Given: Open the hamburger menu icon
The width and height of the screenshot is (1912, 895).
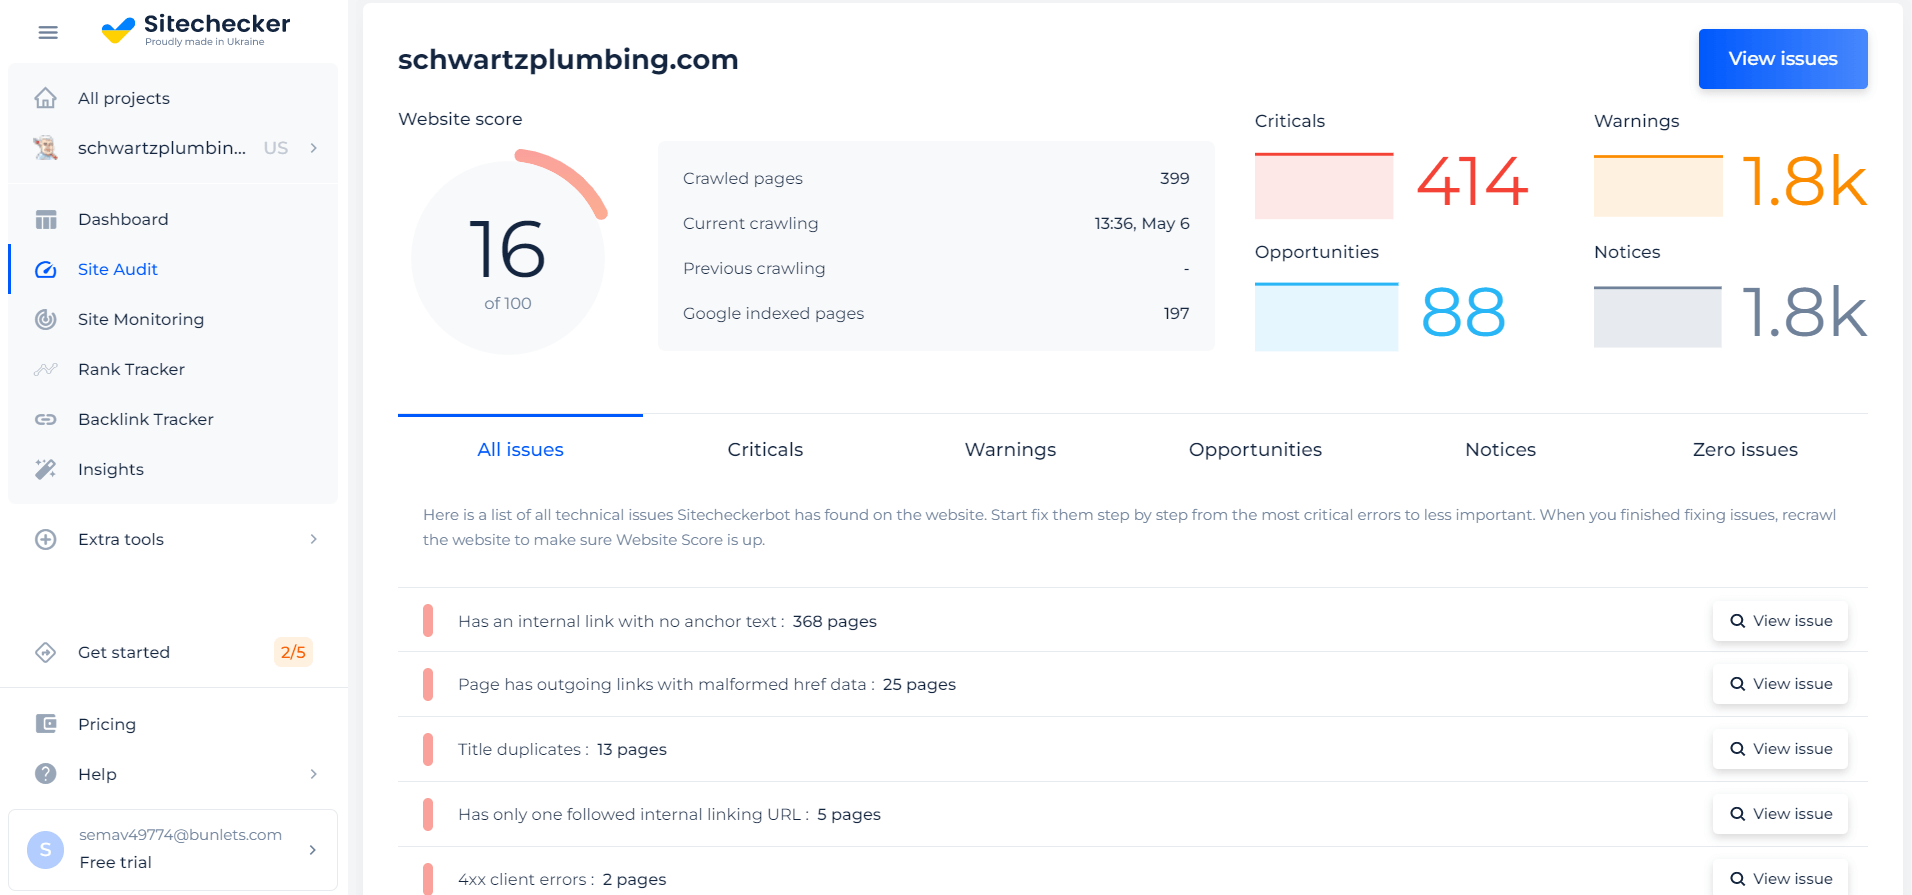Looking at the screenshot, I should (48, 33).
